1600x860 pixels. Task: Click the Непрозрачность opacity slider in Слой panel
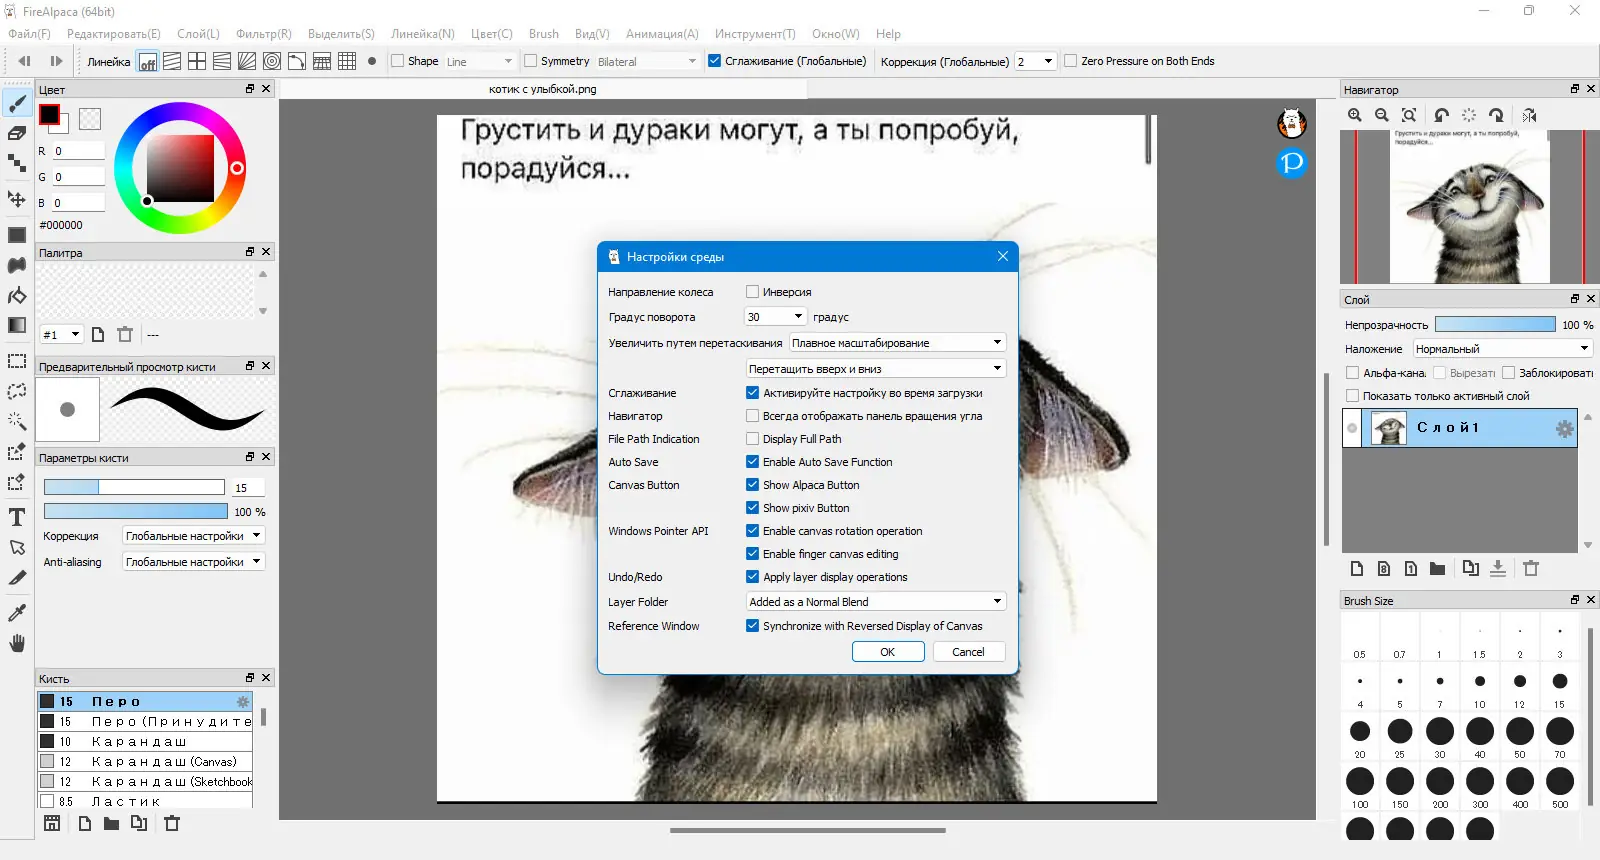tap(1495, 325)
